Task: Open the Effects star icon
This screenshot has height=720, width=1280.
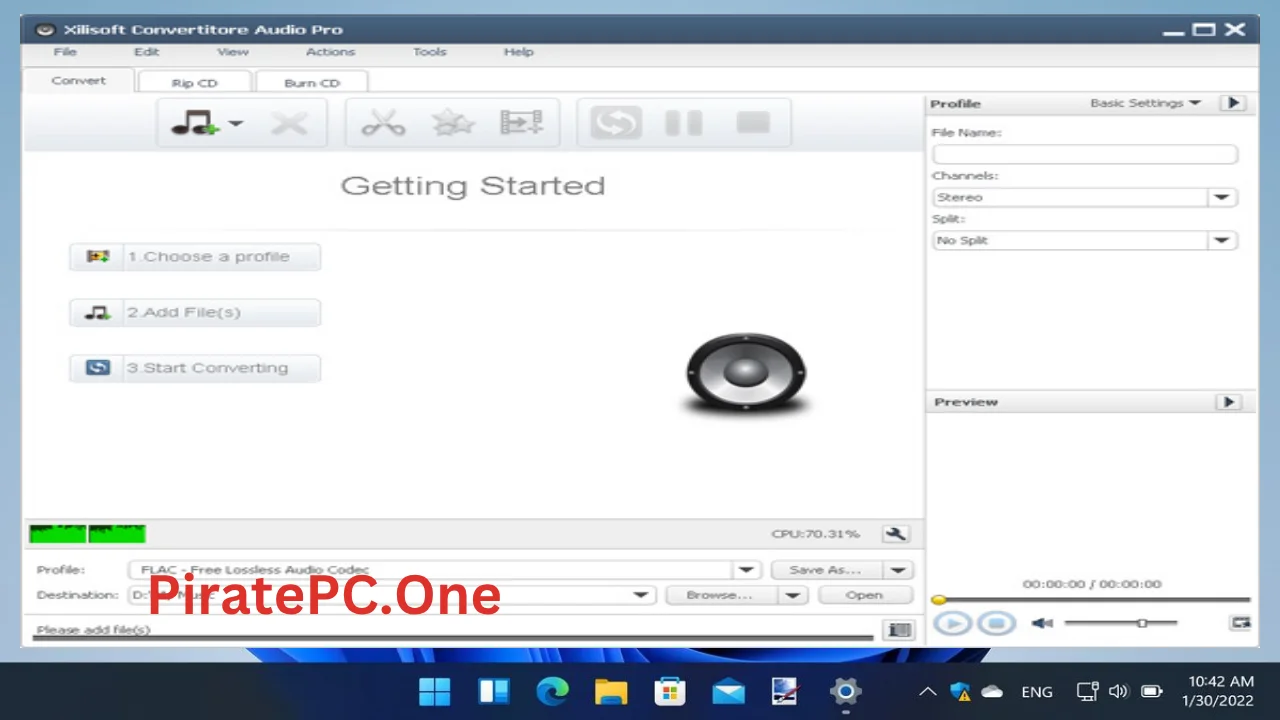Action: coord(453,123)
